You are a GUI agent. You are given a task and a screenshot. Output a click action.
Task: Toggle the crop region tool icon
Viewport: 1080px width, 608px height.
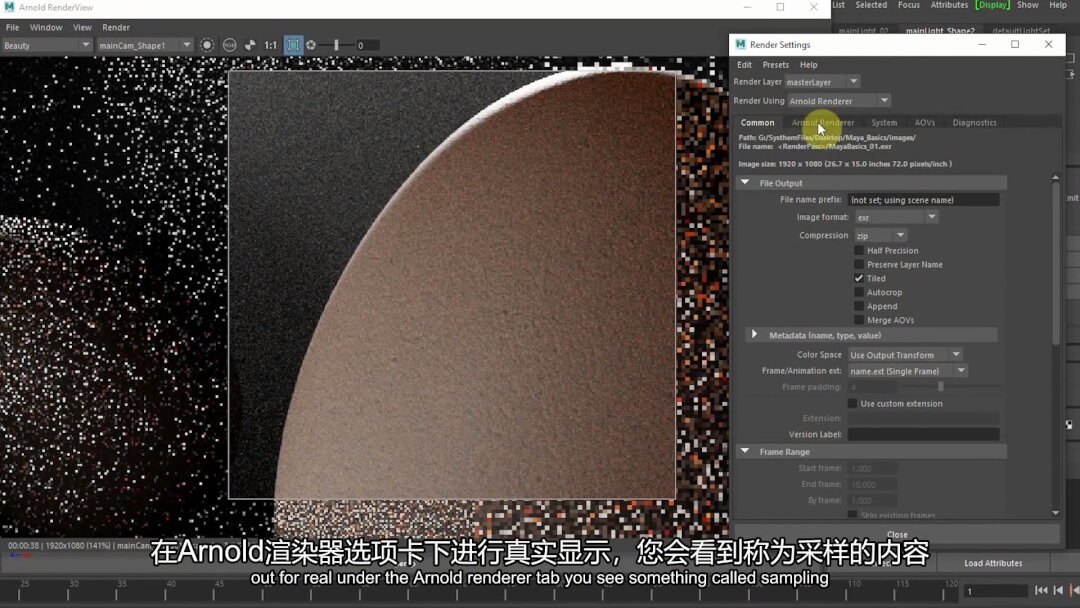pos(293,45)
